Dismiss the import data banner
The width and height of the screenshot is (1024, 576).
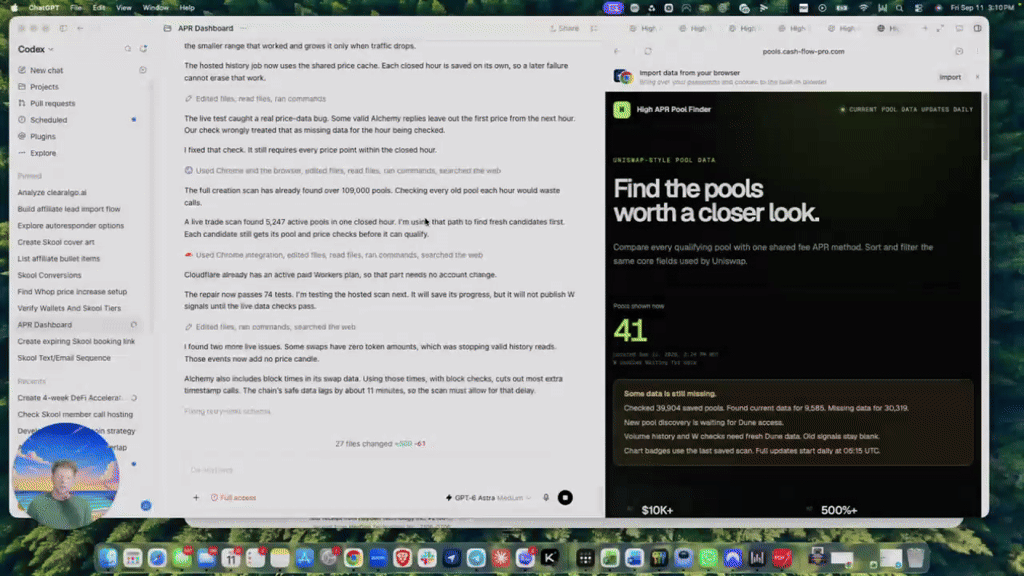(x=978, y=77)
